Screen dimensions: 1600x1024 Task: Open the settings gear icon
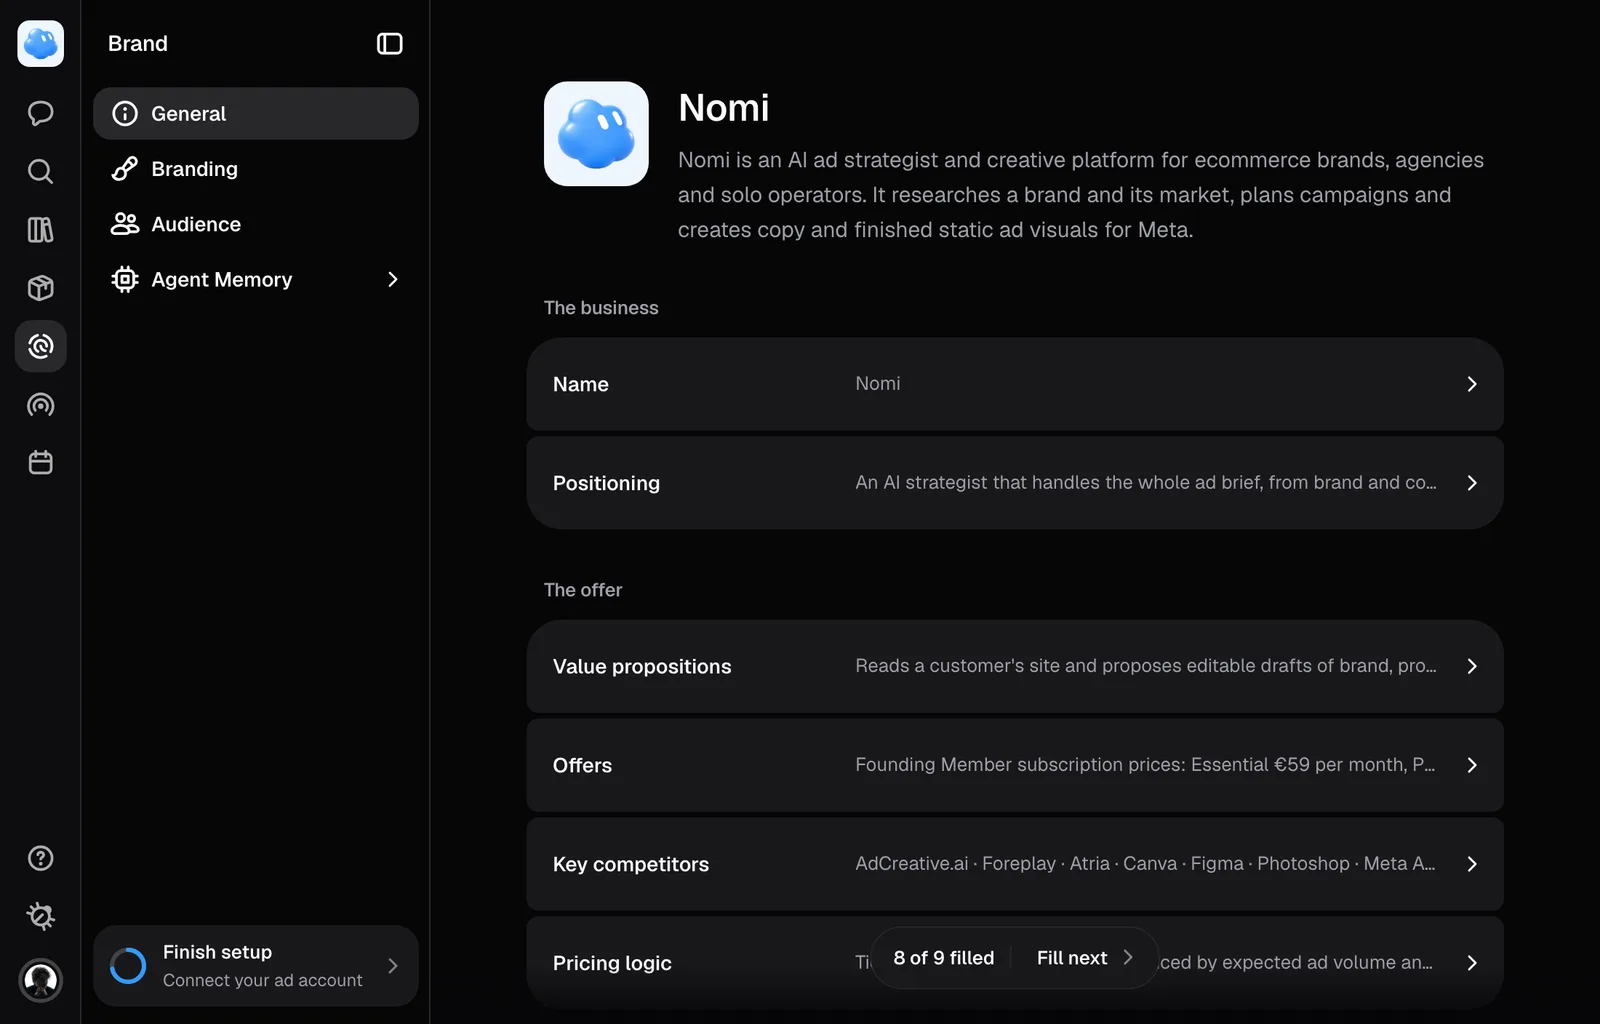[x=41, y=916]
